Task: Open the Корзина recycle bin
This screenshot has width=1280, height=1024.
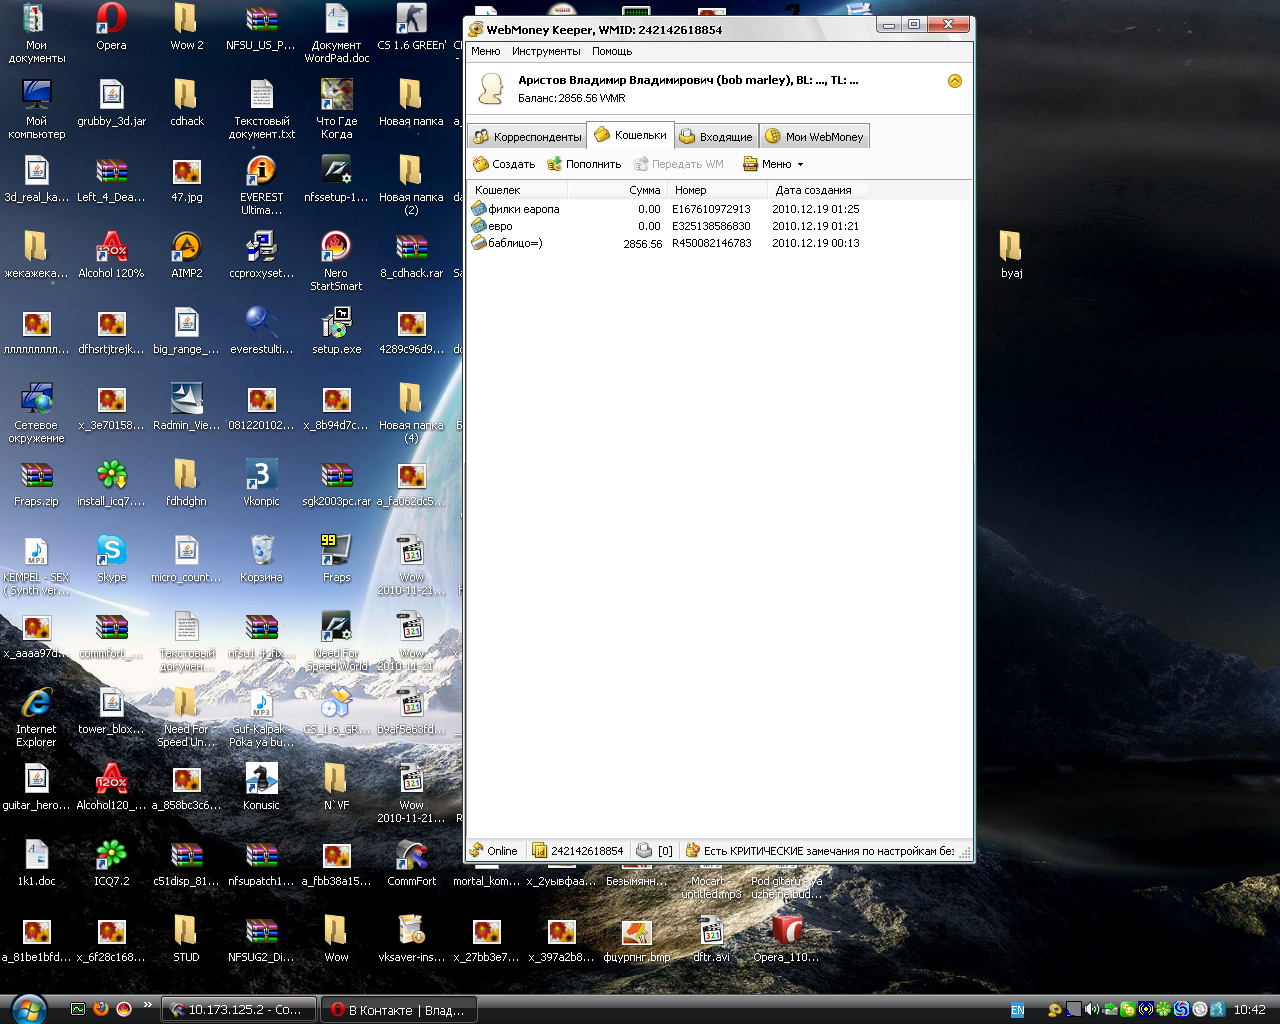Action: 261,560
